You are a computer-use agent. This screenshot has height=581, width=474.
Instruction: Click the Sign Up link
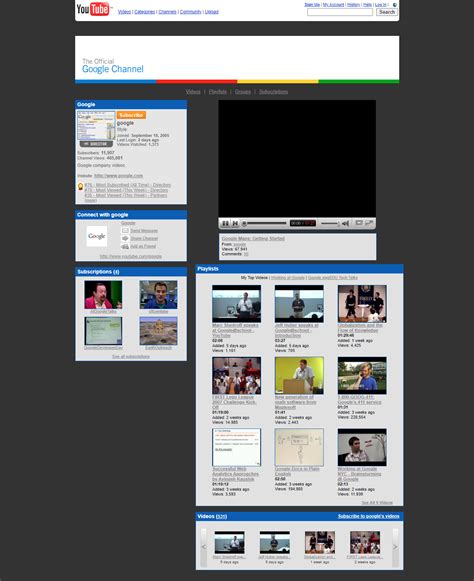[x=312, y=5]
